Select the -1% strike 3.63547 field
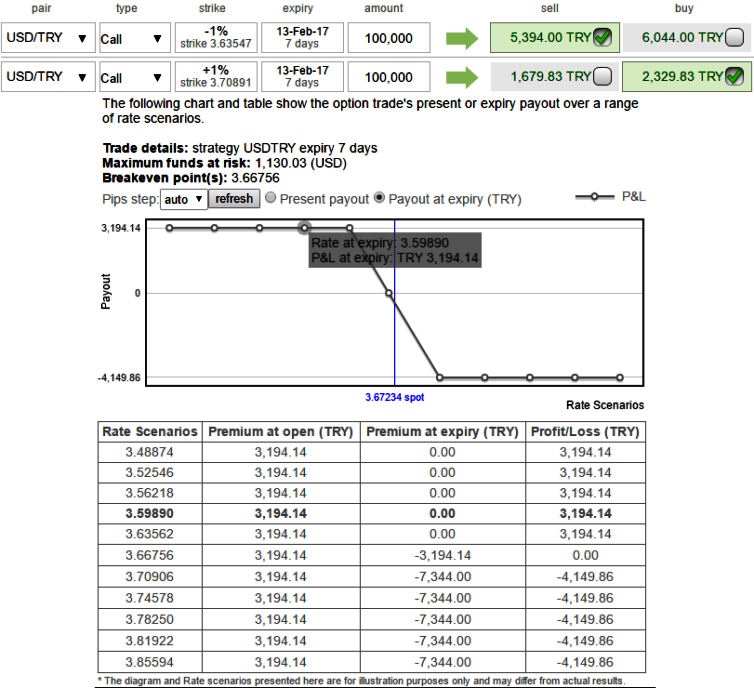 216,38
